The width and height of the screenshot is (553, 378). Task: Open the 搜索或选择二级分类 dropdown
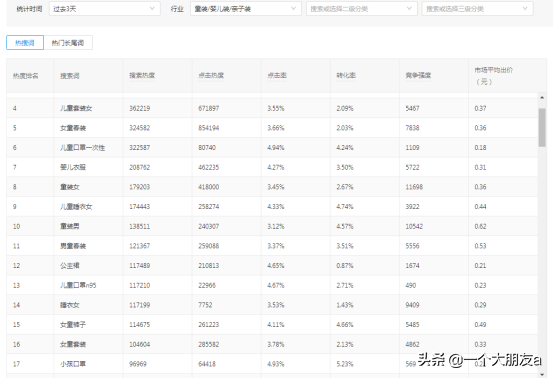[x=361, y=9]
